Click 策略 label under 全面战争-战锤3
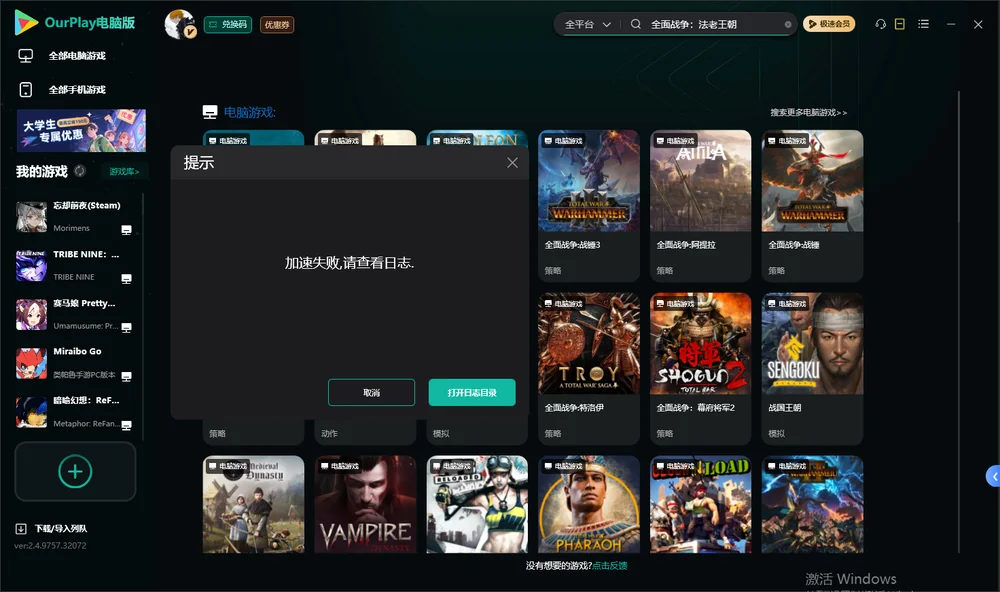The width and height of the screenshot is (1000, 592). click(x=553, y=270)
